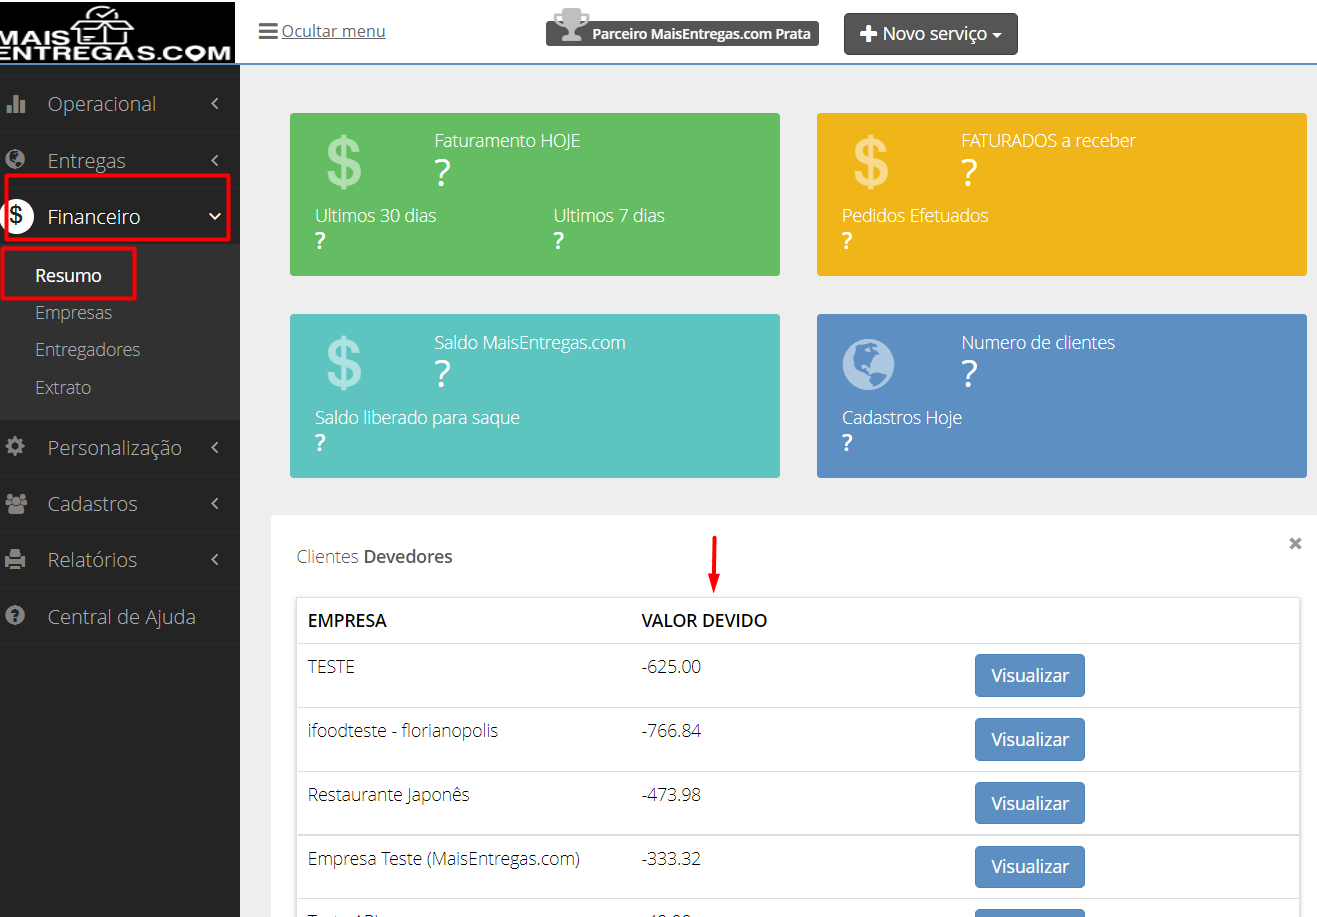Click the dollar icon in FATURADOS a receber card
1317x917 pixels.
pyautogui.click(x=871, y=163)
